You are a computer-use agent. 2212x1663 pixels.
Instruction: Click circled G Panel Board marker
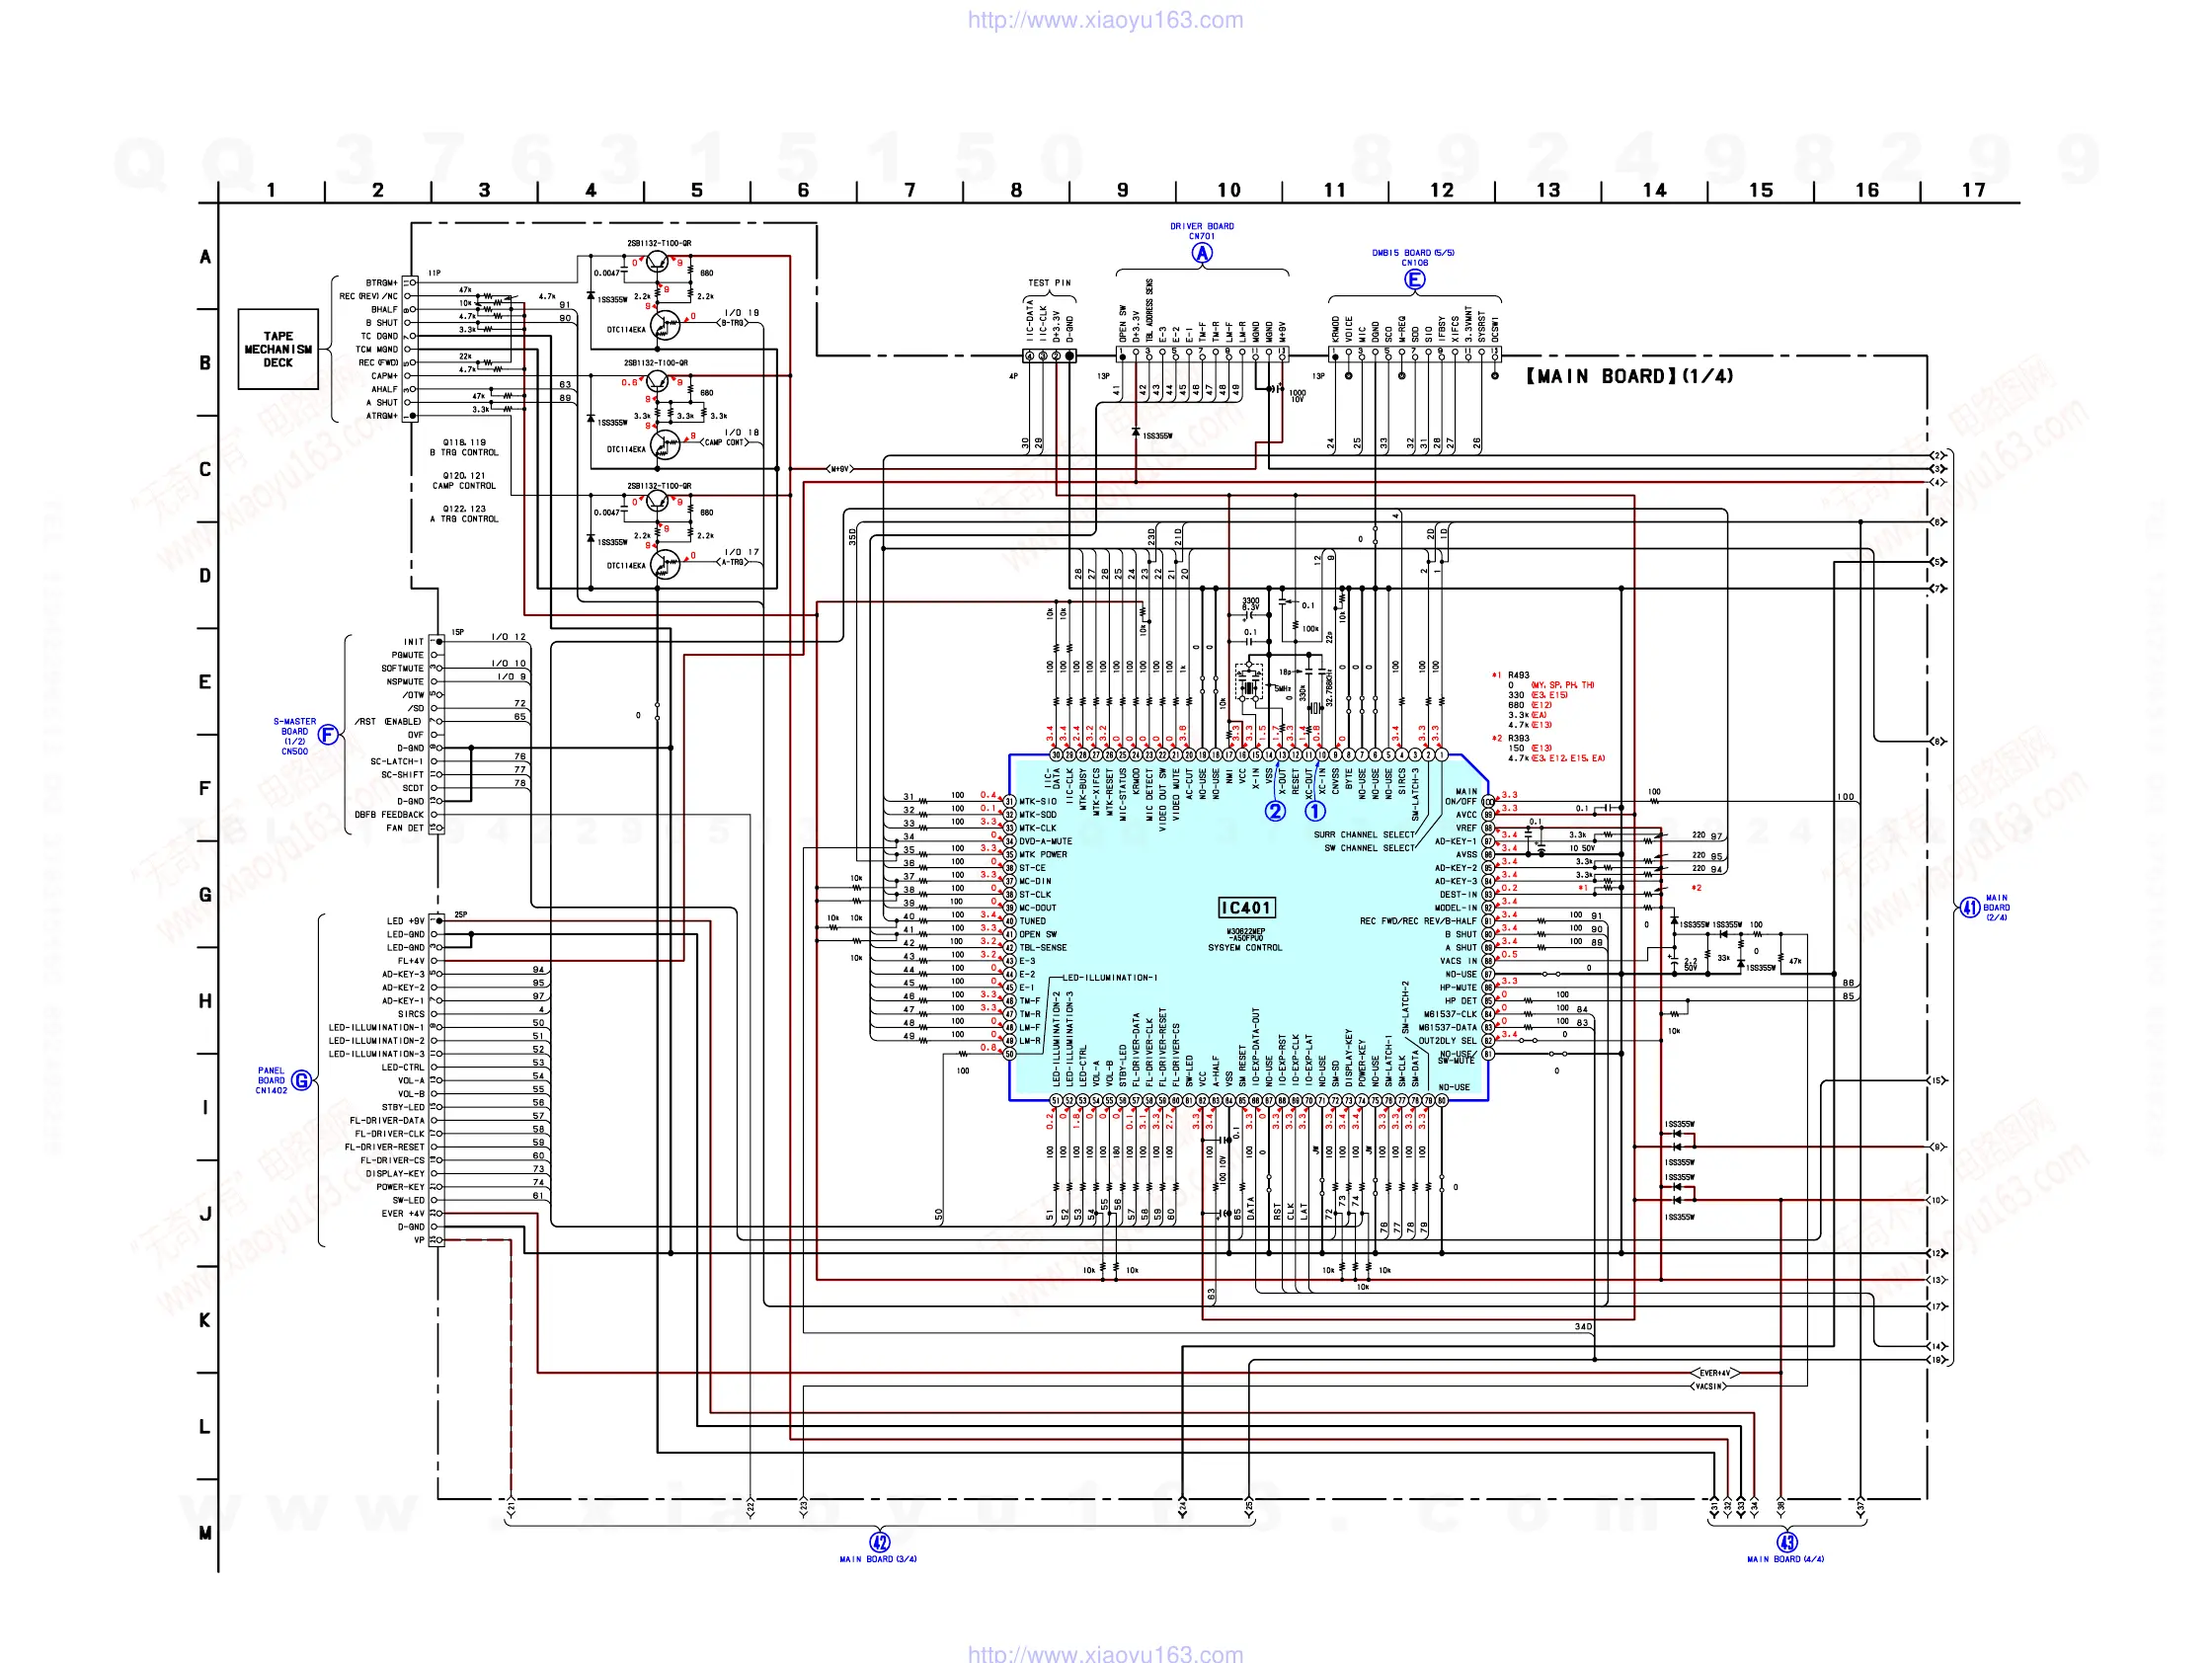pyautogui.click(x=301, y=1080)
